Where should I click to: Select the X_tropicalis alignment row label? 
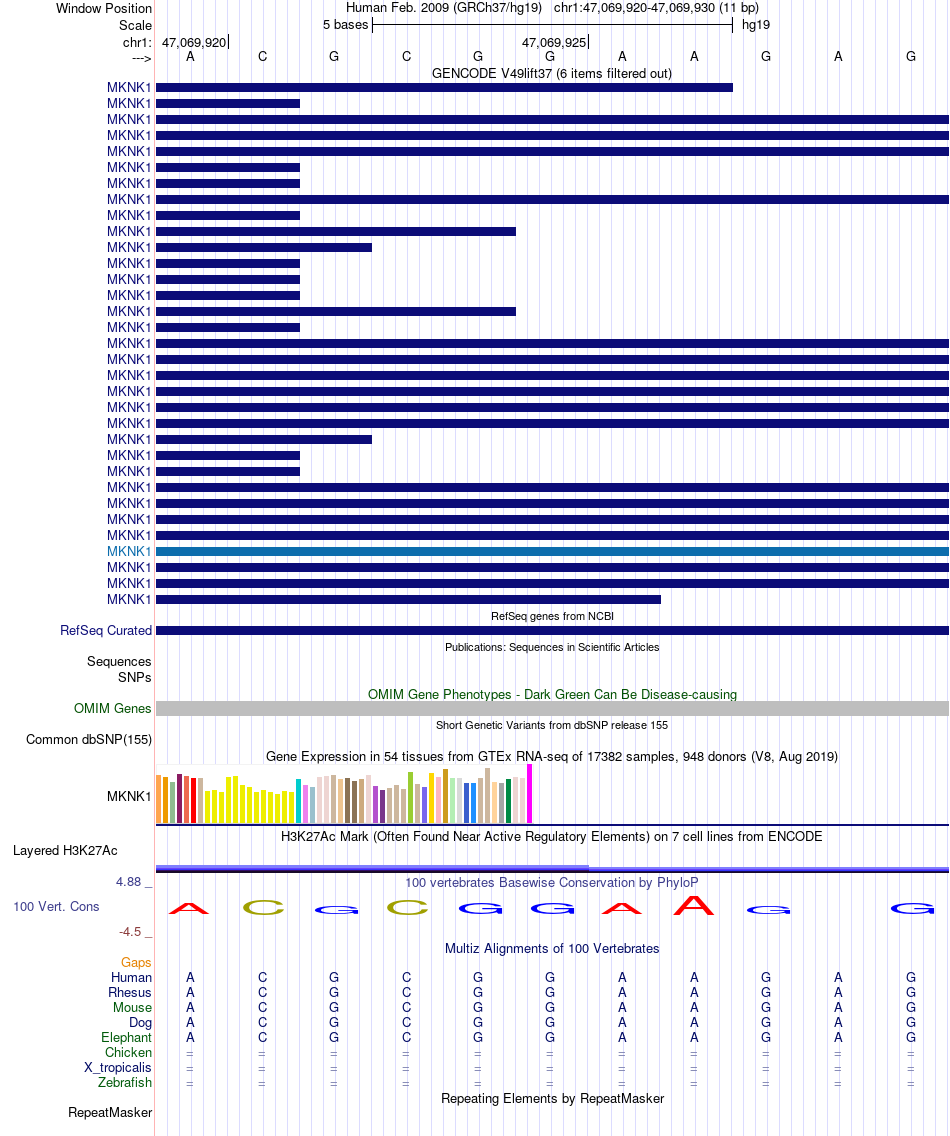(x=118, y=1068)
